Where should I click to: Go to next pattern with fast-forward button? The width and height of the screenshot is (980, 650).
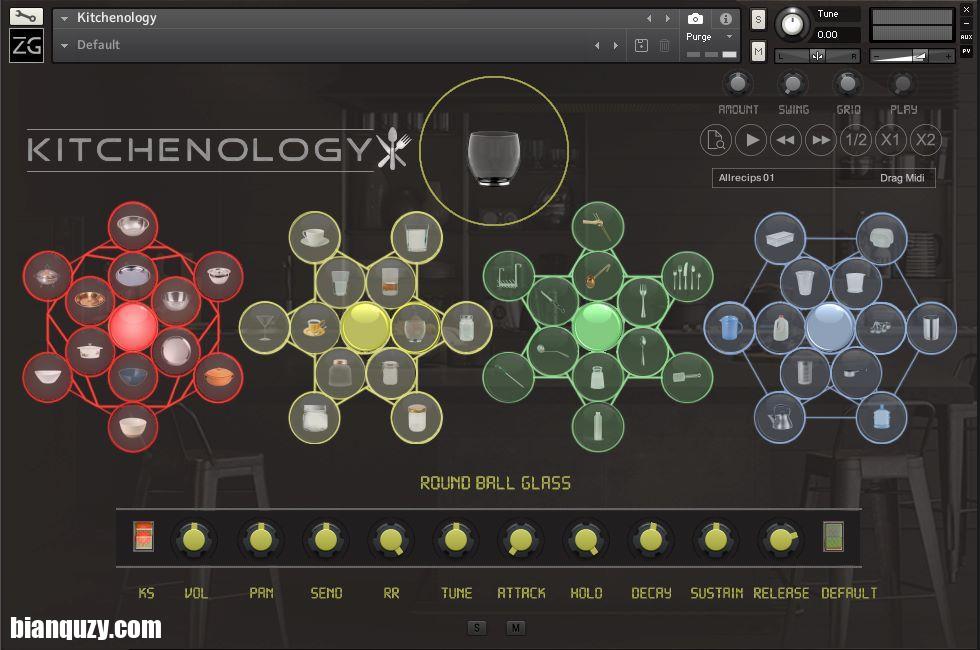pyautogui.click(x=821, y=140)
